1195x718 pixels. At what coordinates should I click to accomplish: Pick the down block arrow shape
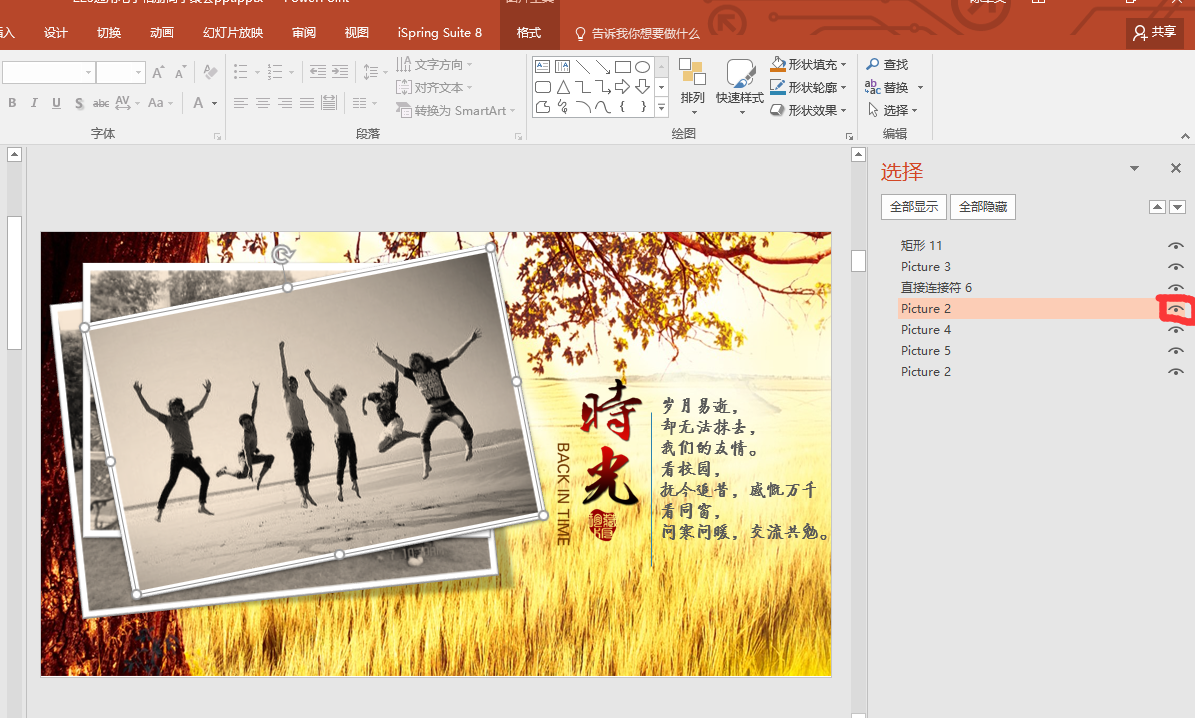click(x=642, y=87)
